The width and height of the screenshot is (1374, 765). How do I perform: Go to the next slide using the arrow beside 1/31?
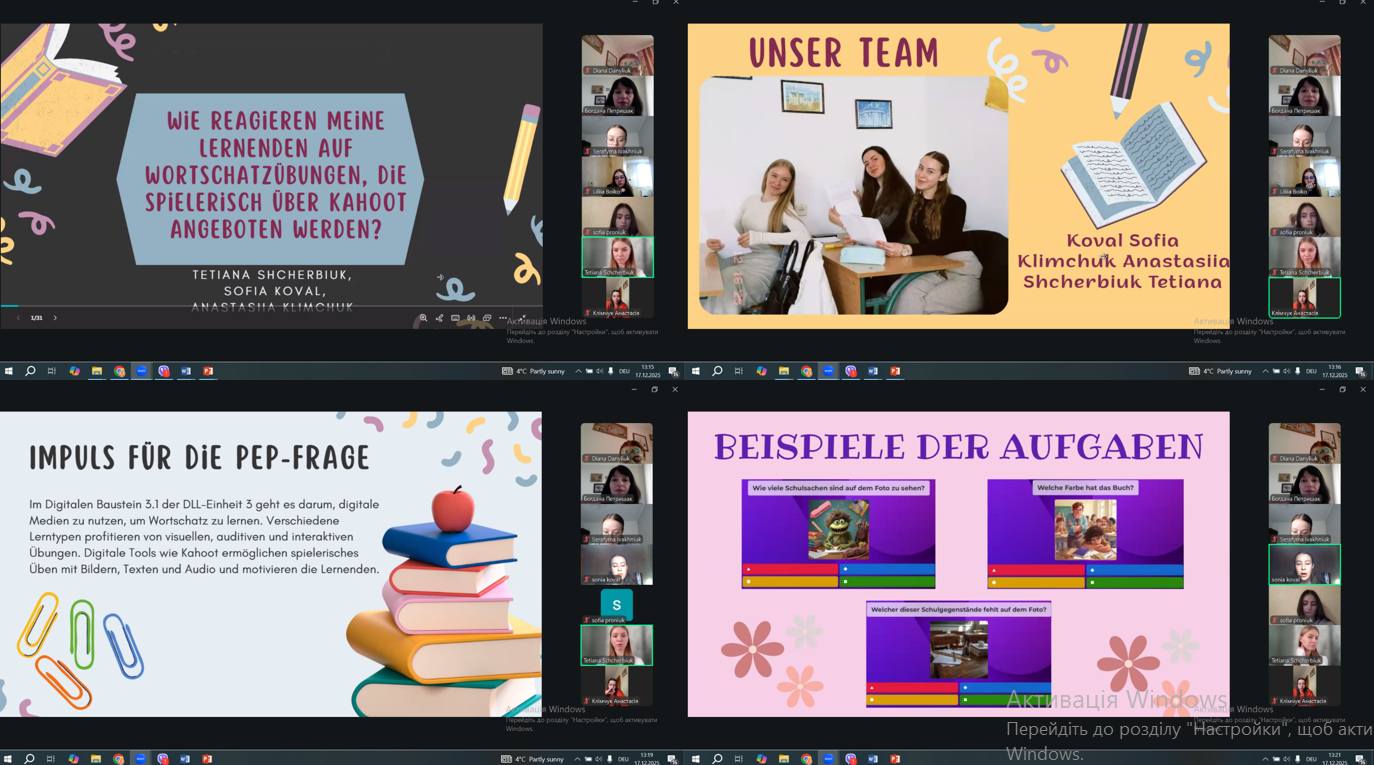55,318
